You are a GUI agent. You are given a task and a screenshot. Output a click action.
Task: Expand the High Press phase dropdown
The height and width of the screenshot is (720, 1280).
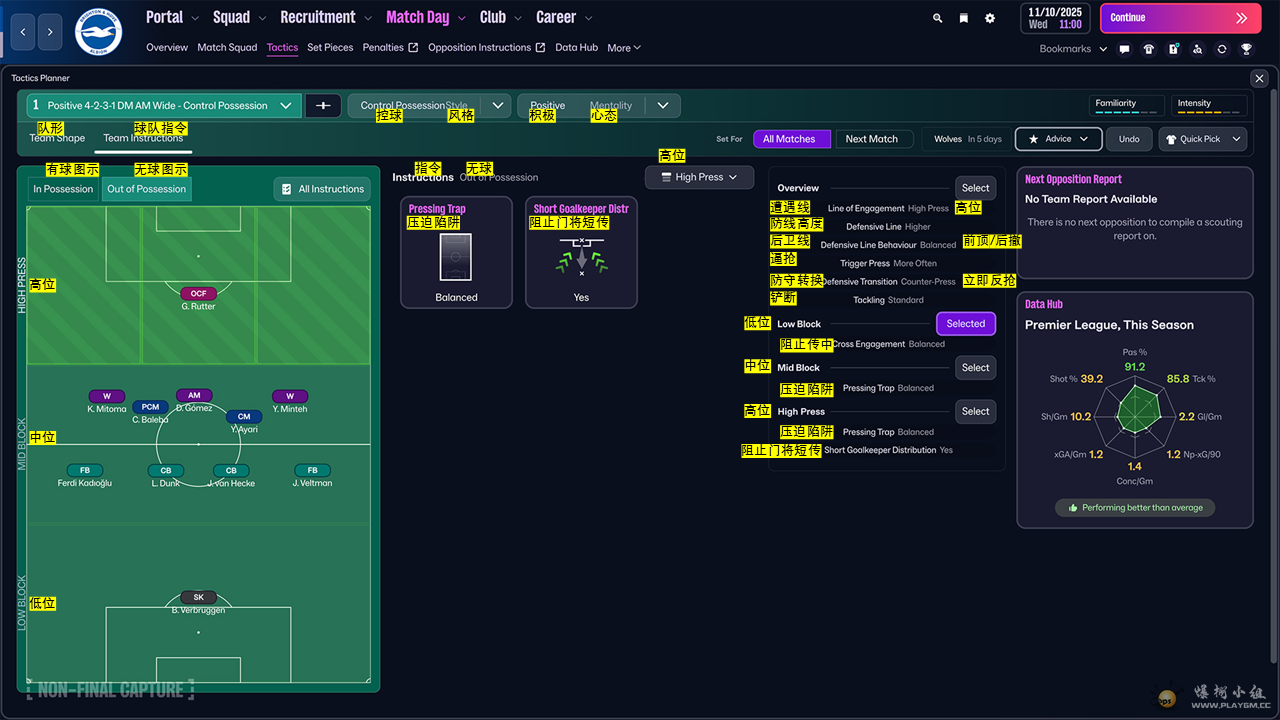coord(699,177)
